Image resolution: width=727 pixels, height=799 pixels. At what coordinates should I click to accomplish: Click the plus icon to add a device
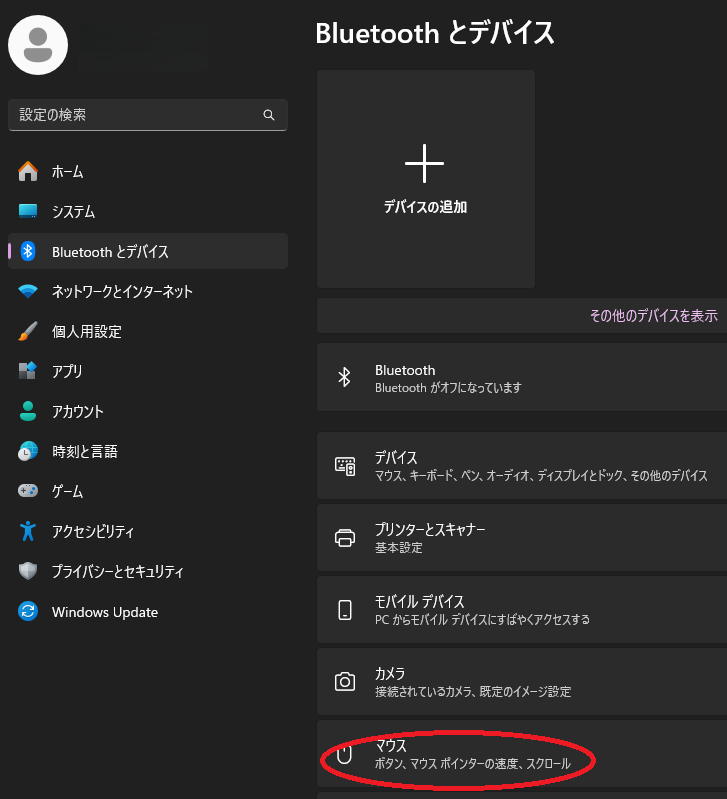click(424, 163)
